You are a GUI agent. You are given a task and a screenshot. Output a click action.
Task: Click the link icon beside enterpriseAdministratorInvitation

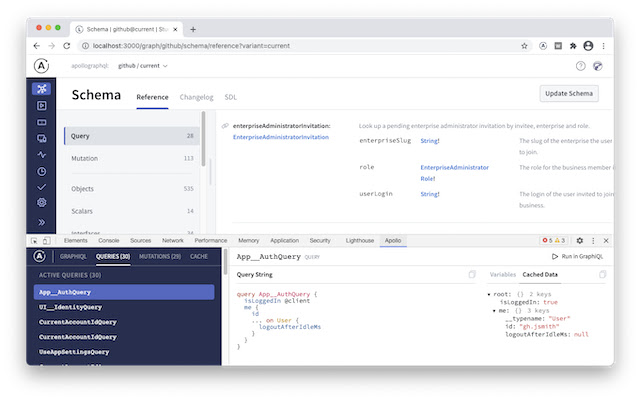[225, 126]
